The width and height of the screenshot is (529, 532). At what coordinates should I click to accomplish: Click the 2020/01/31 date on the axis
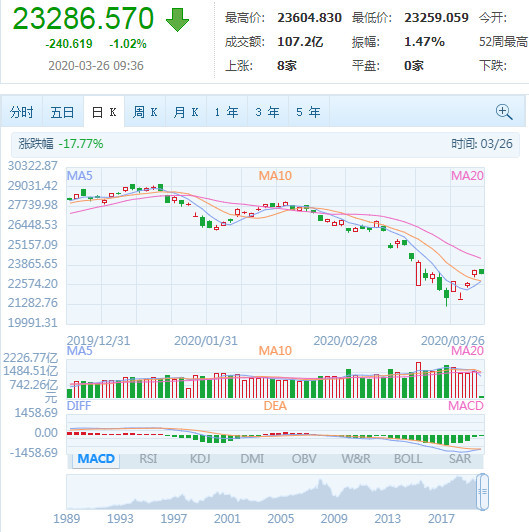point(206,341)
